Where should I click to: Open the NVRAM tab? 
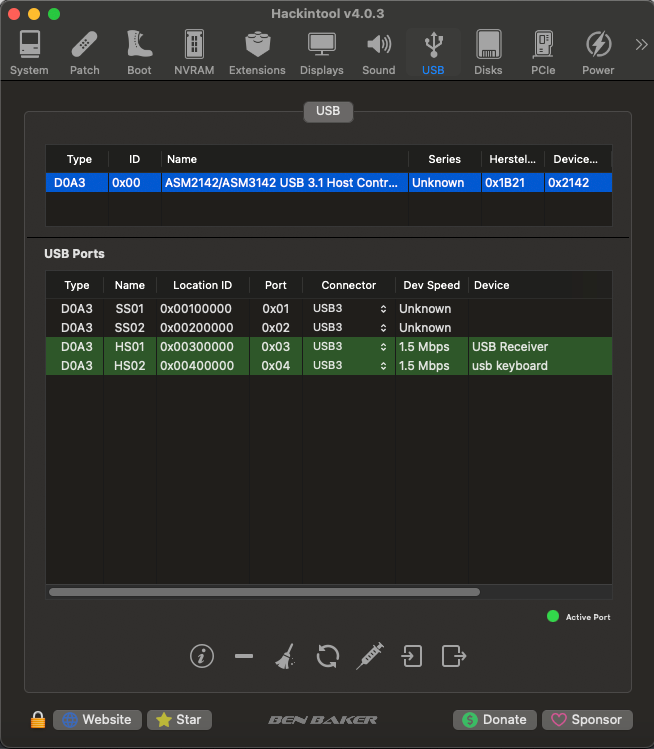194,53
